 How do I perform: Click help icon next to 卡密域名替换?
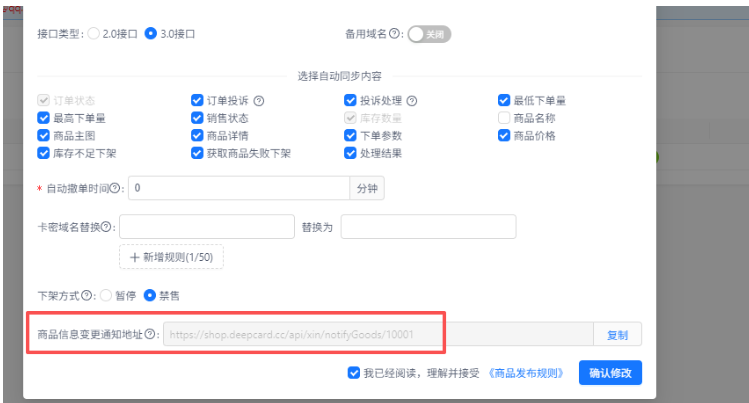[110, 227]
